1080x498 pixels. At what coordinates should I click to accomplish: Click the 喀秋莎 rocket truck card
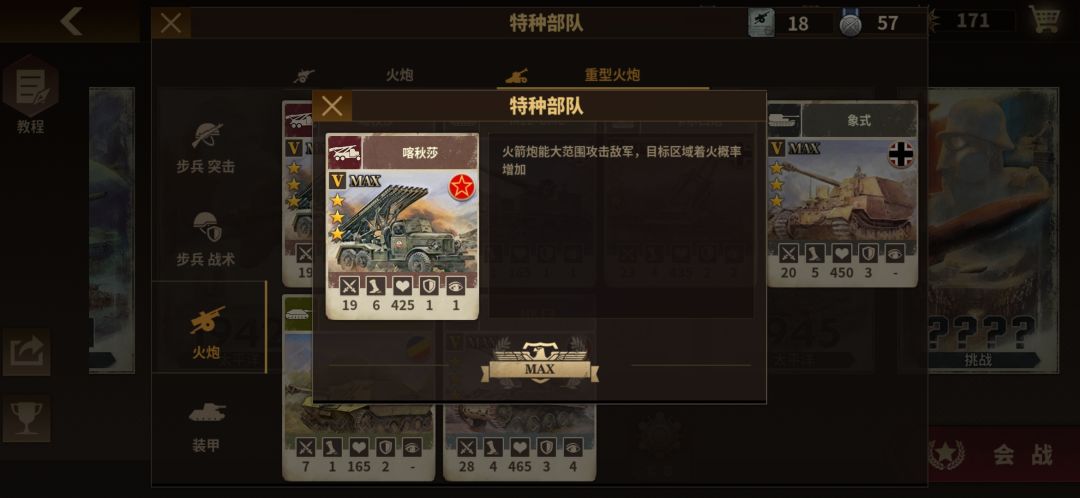402,227
